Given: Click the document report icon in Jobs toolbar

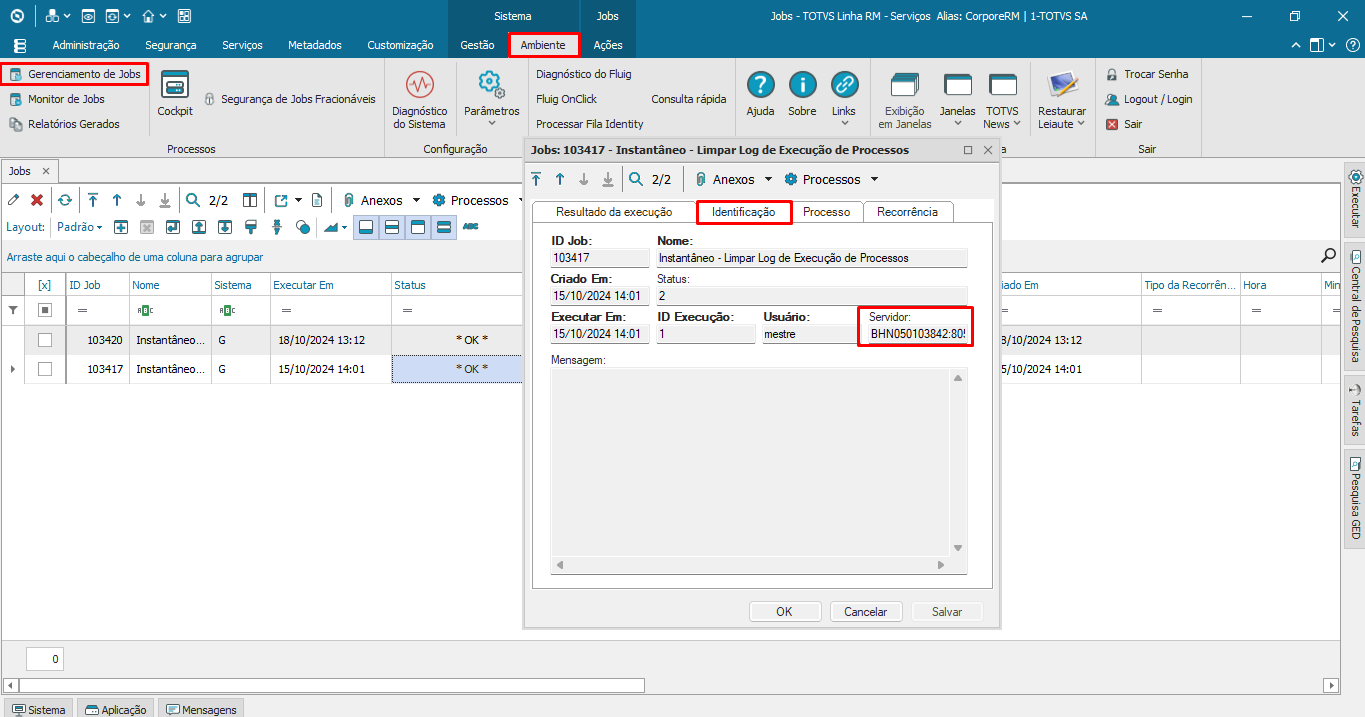Looking at the screenshot, I should click(x=317, y=200).
